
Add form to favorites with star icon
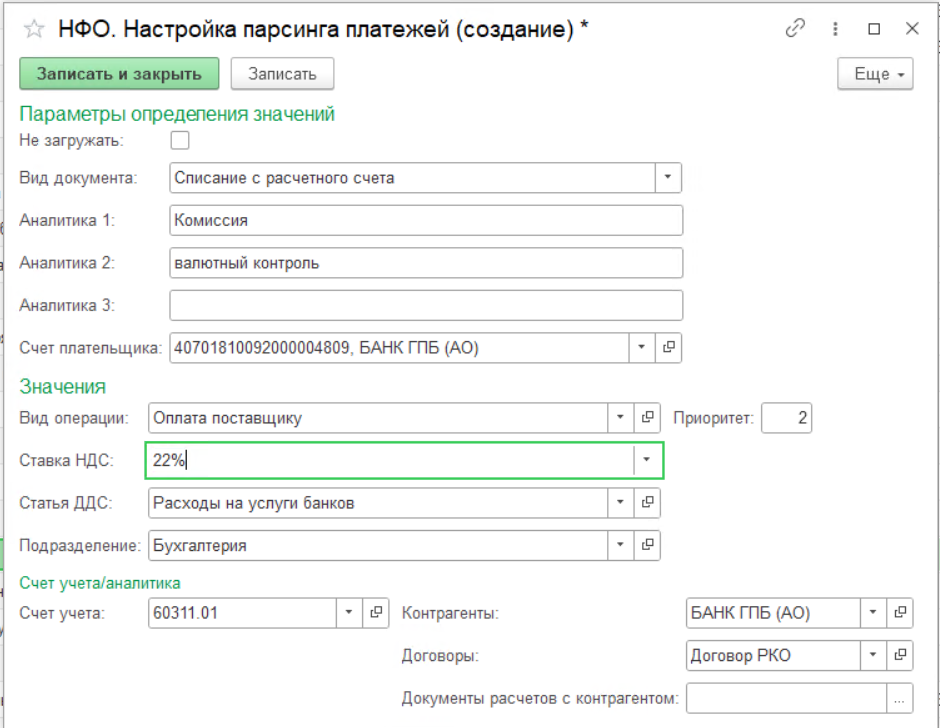click(33, 29)
